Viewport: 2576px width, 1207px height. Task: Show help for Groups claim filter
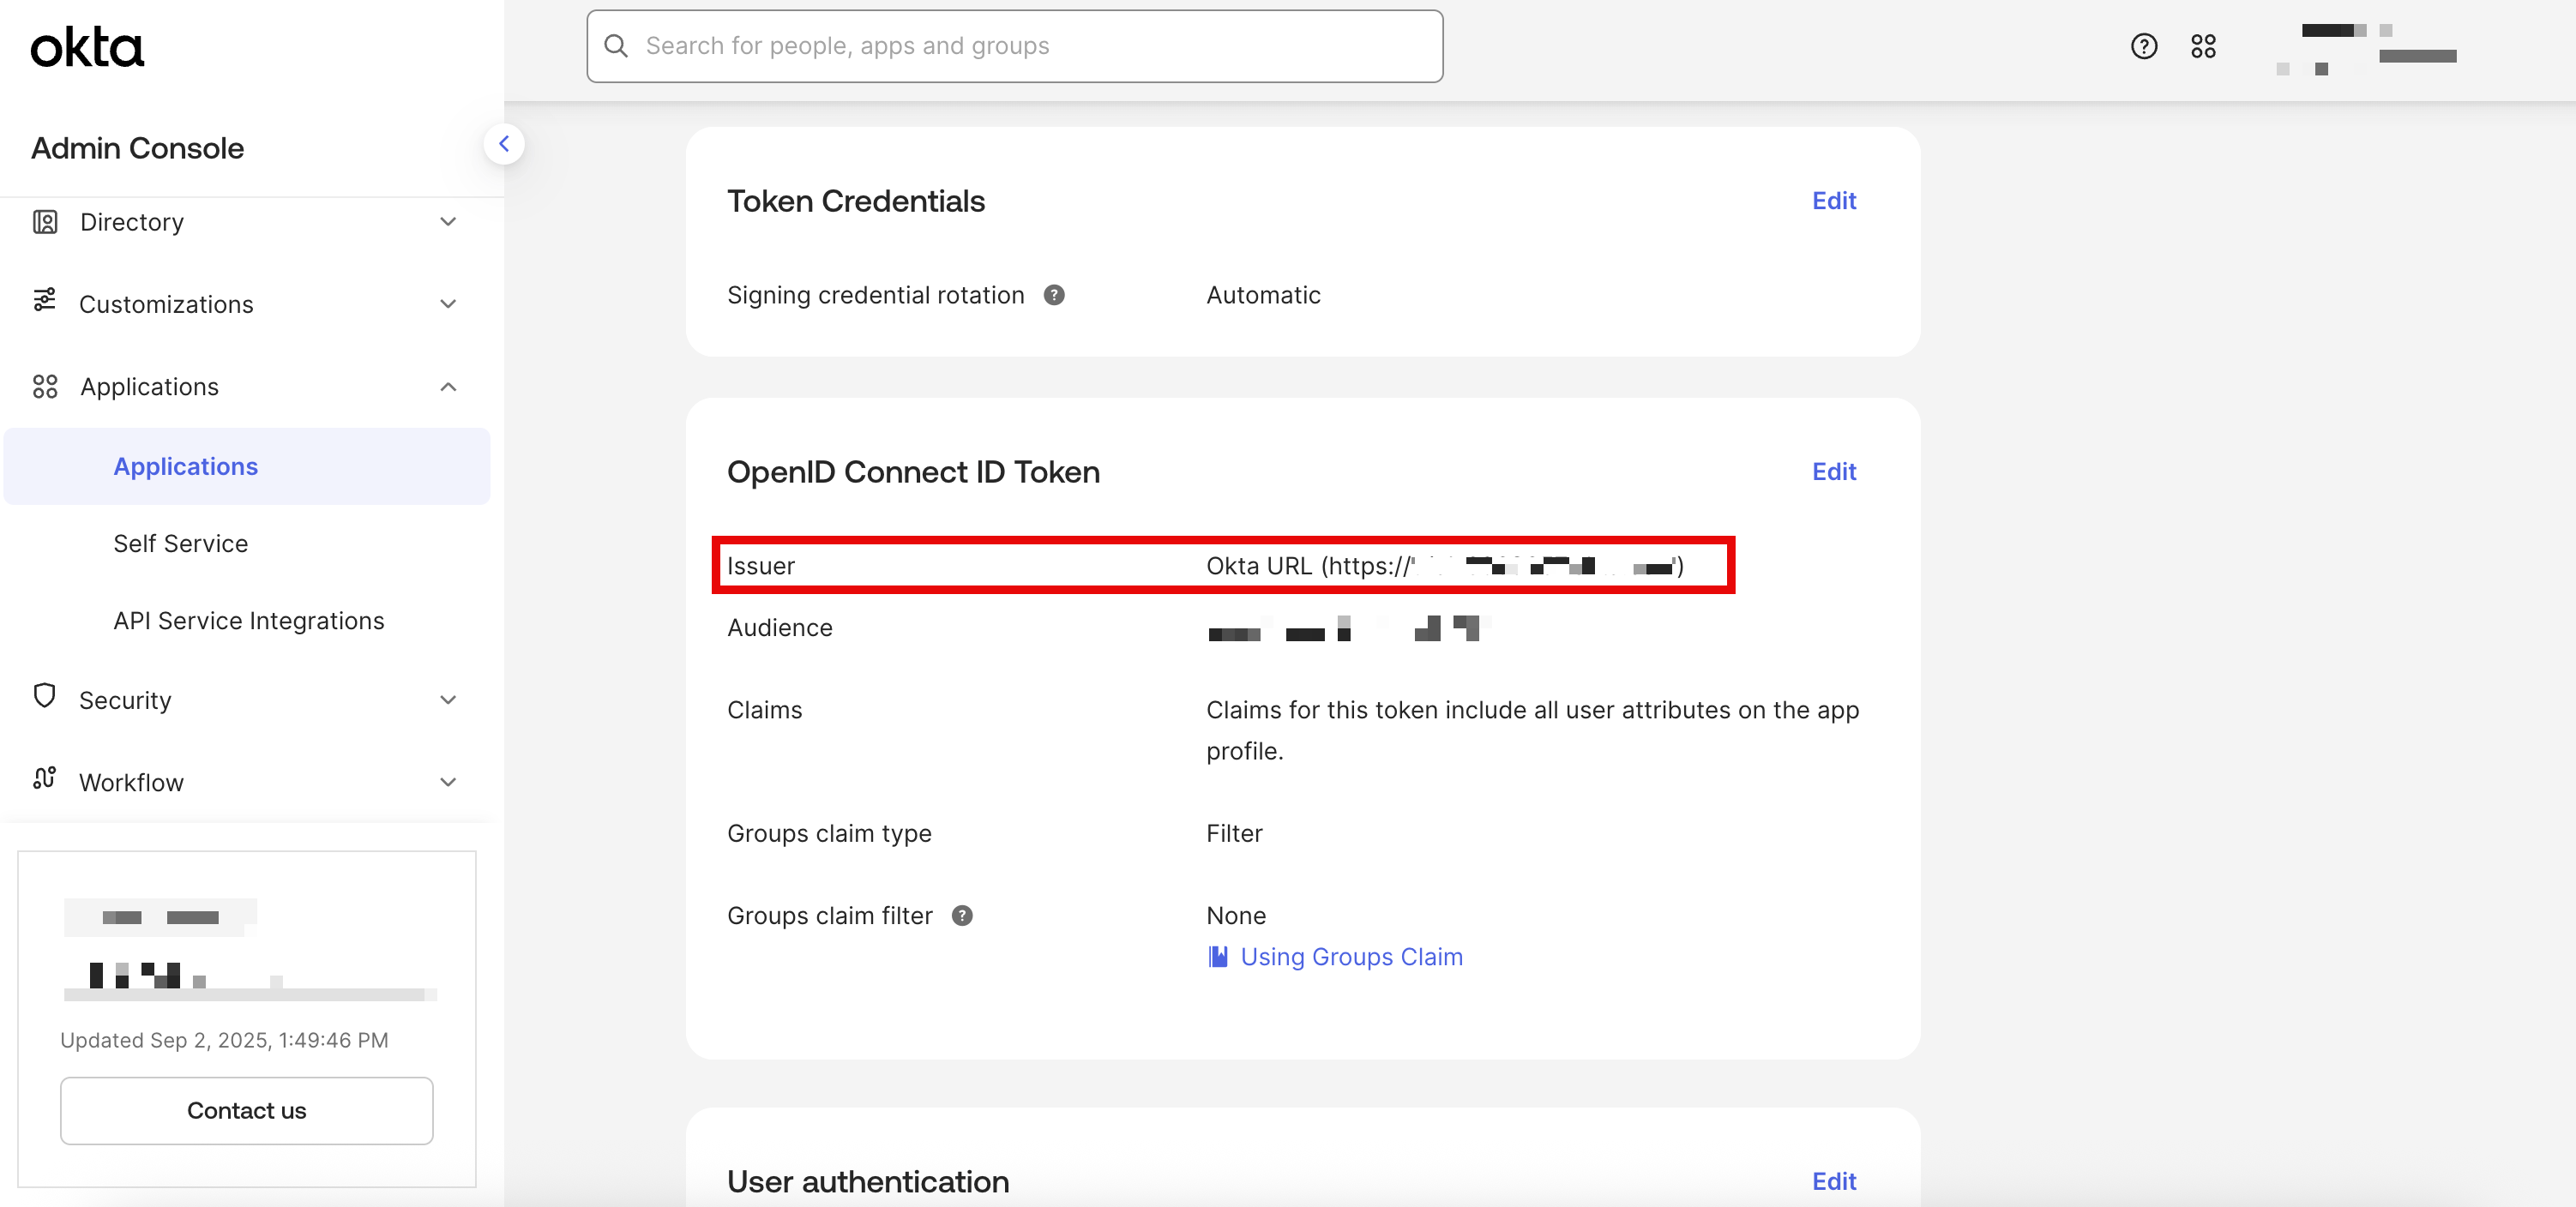[962, 915]
